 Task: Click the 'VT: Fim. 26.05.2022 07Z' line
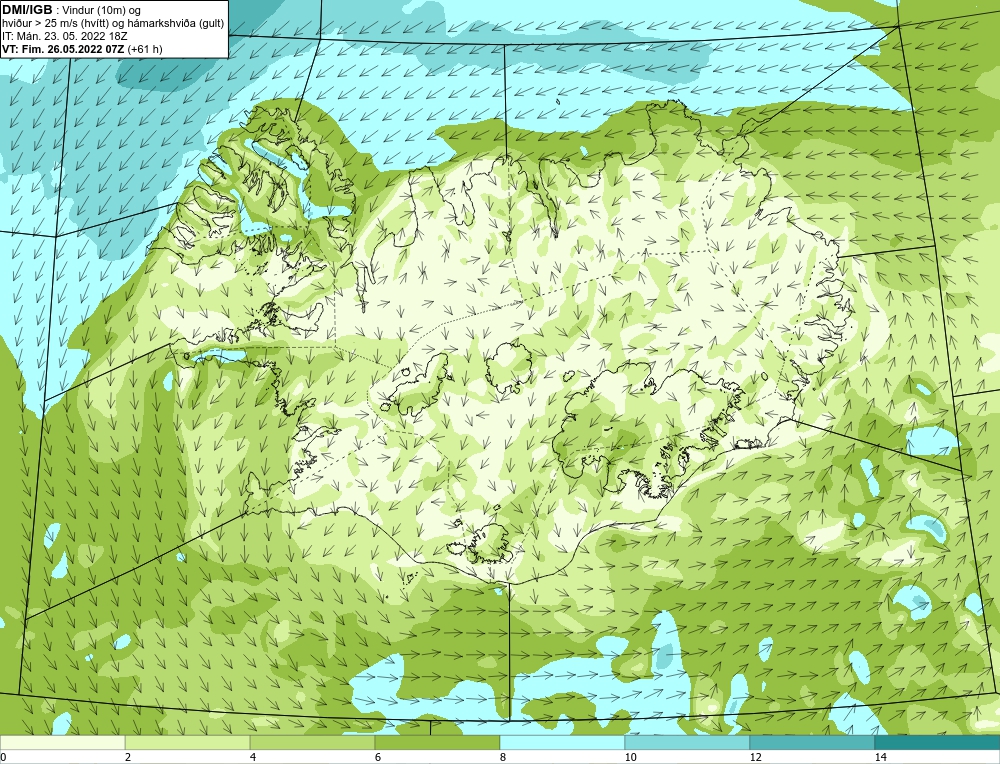coord(64,49)
